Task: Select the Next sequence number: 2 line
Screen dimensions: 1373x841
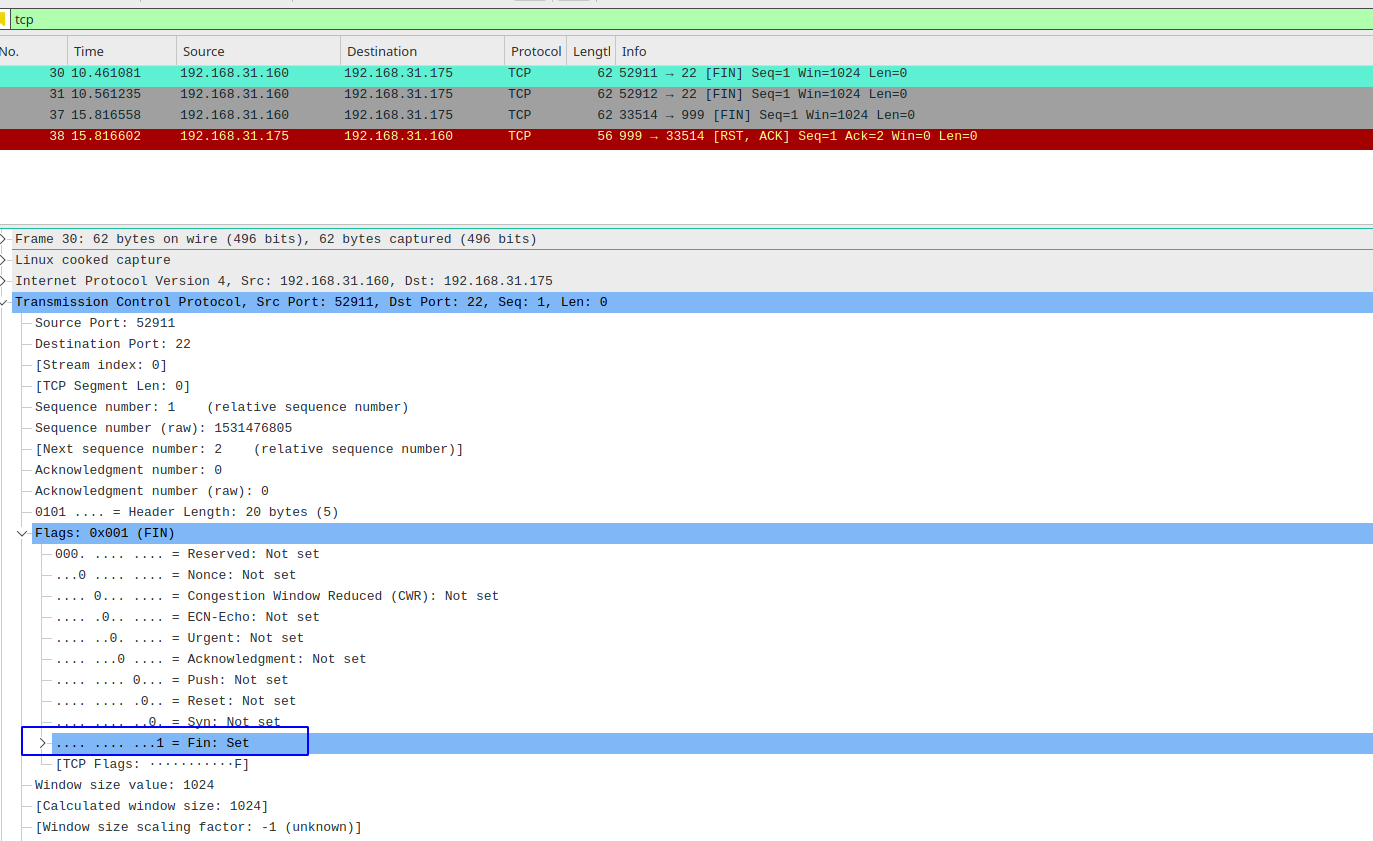Action: click(x=249, y=449)
